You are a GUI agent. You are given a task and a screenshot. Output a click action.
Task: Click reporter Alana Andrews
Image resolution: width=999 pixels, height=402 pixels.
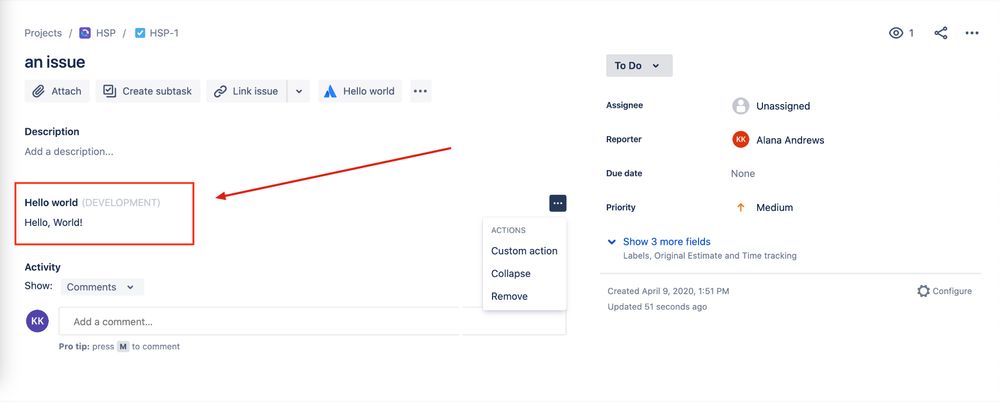[790, 140]
